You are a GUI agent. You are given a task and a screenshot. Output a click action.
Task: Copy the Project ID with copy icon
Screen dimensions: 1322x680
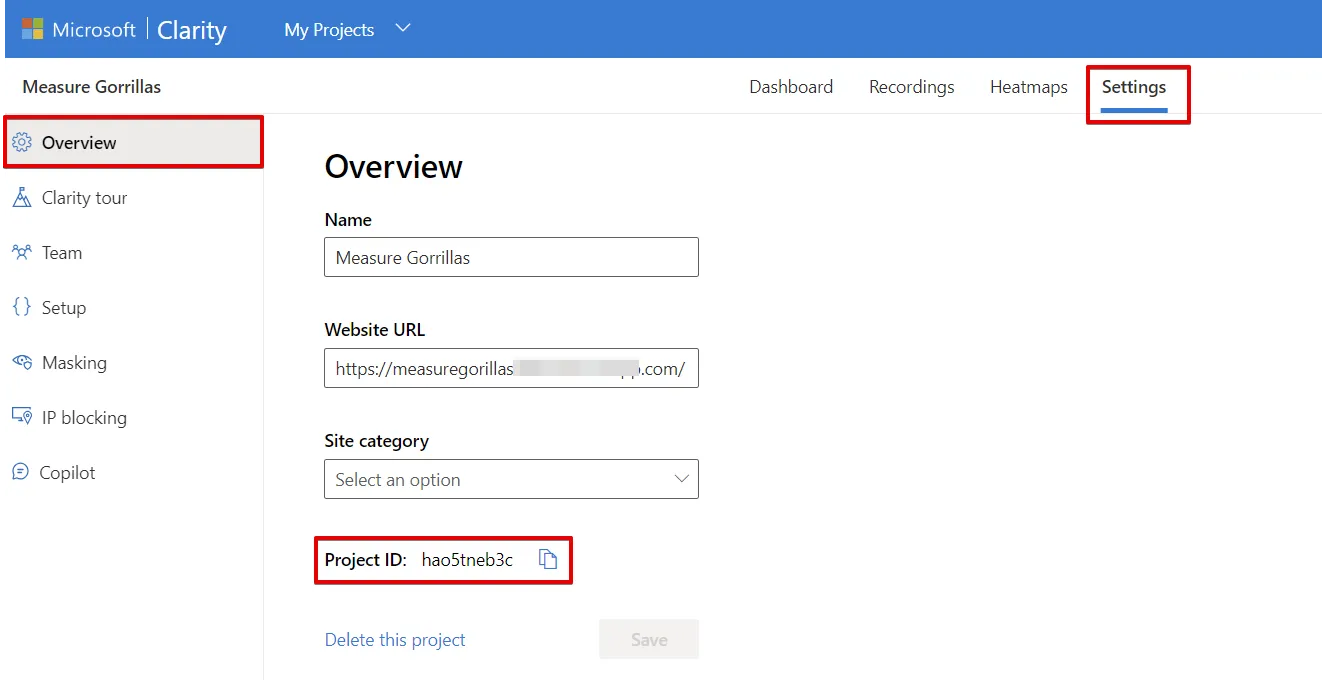click(x=548, y=559)
